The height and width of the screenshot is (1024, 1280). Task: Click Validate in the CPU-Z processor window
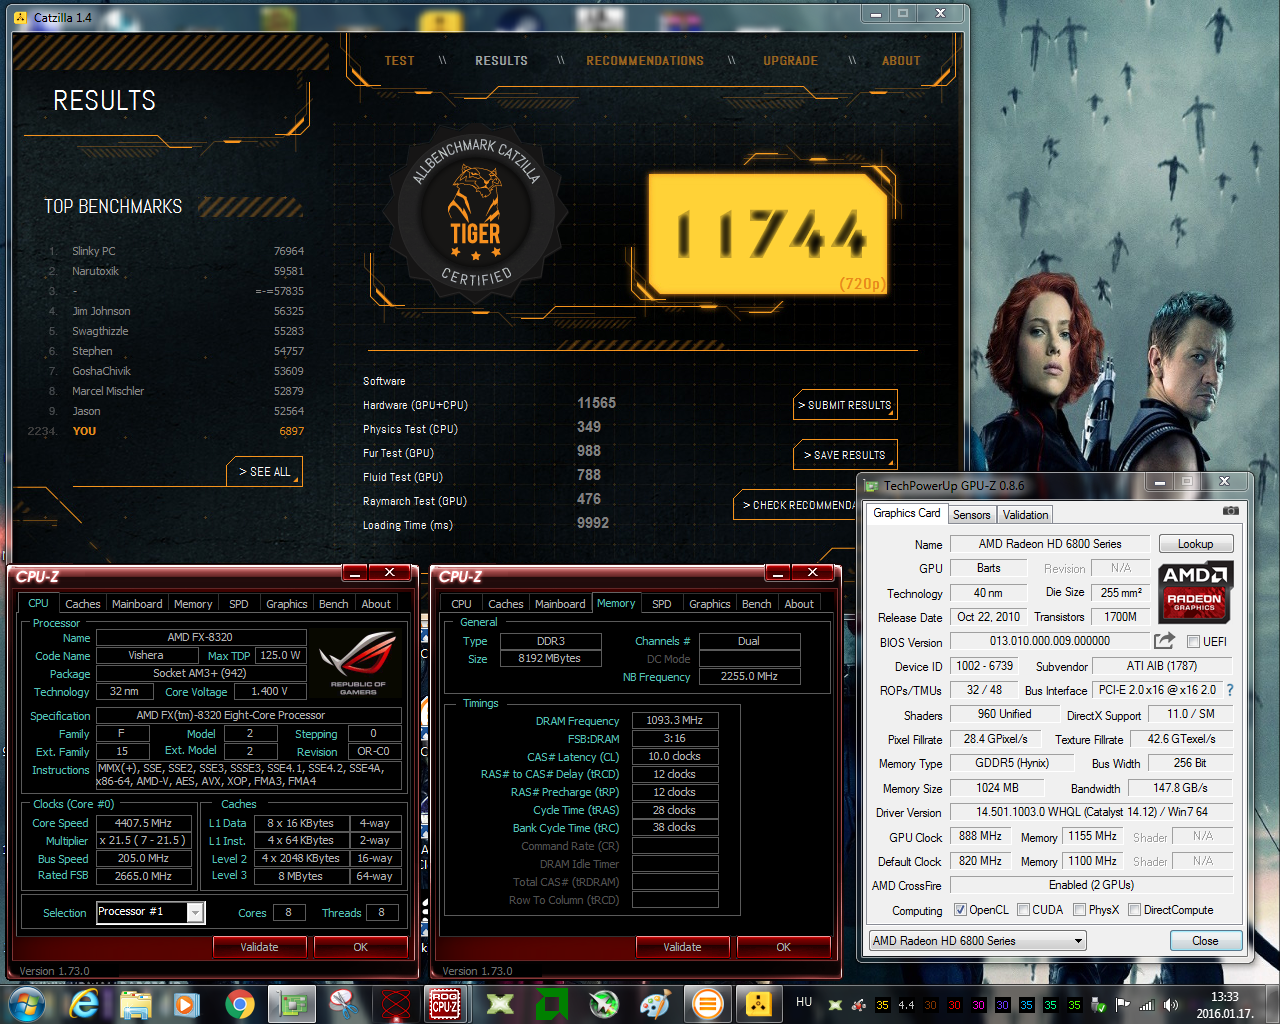point(259,947)
